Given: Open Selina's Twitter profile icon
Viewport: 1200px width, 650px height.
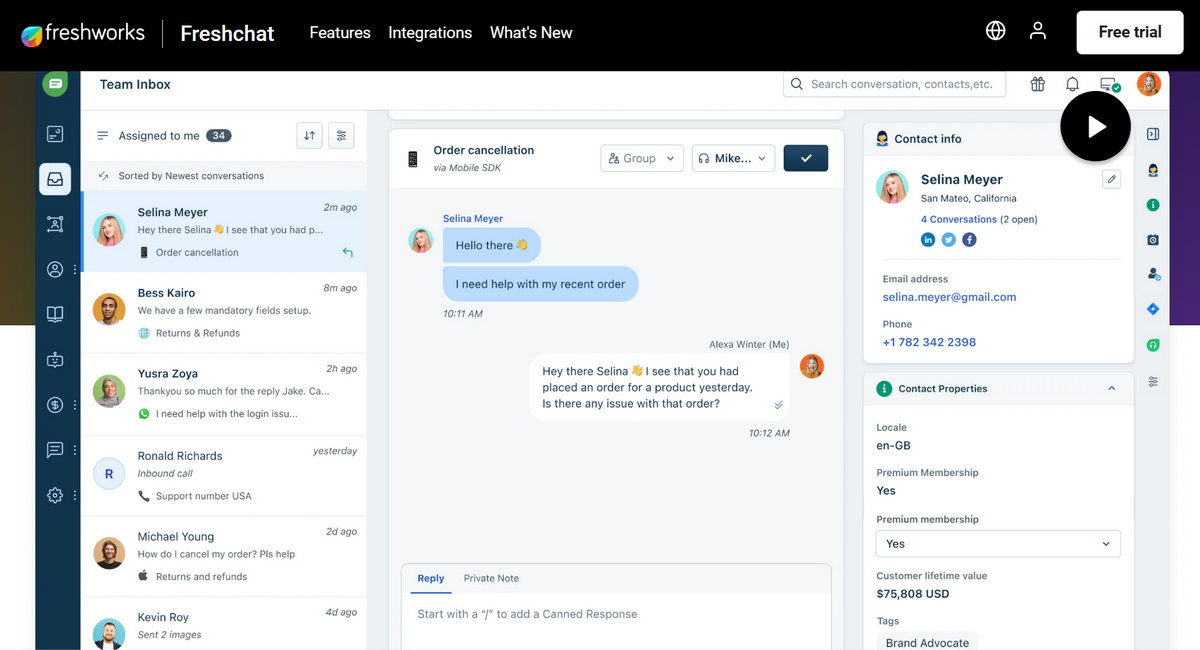Looking at the screenshot, I should click(x=949, y=240).
